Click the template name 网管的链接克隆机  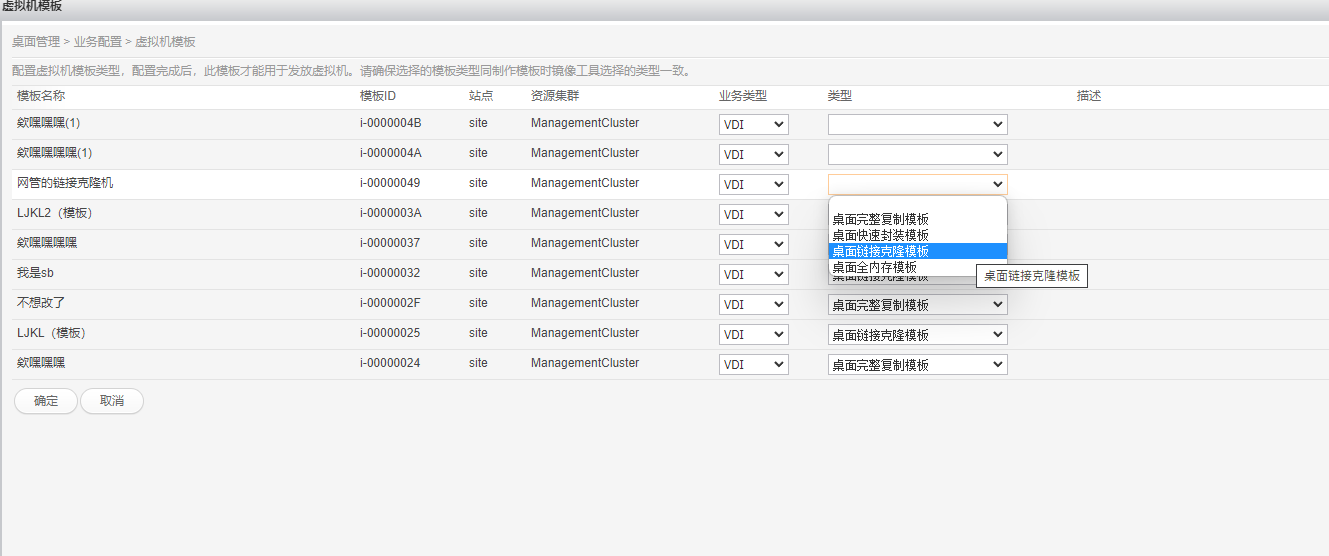(72, 183)
